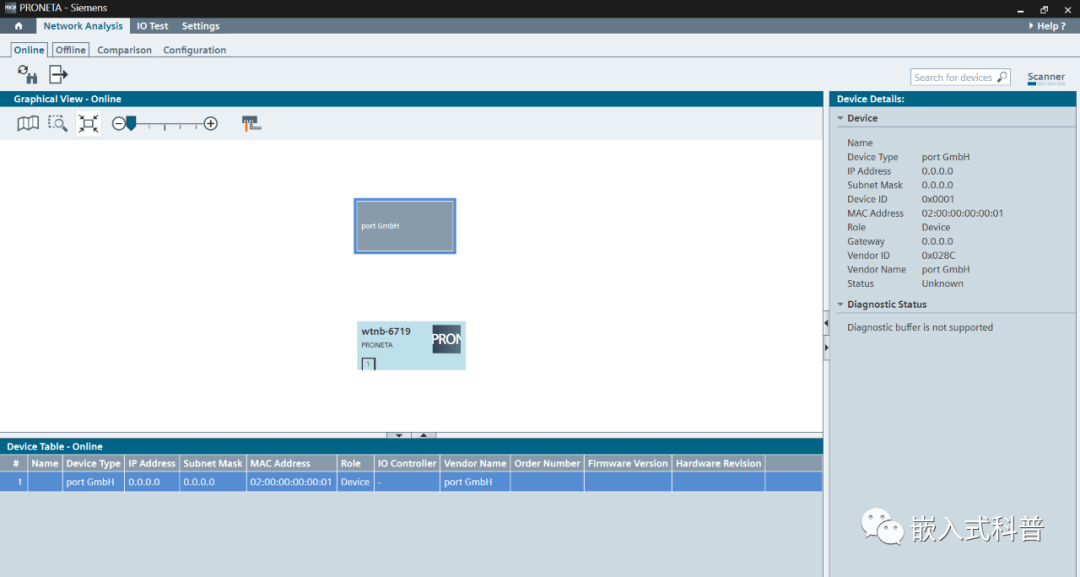The height and width of the screenshot is (577, 1080).
Task: Select the port GmbH device node
Action: [x=405, y=226]
